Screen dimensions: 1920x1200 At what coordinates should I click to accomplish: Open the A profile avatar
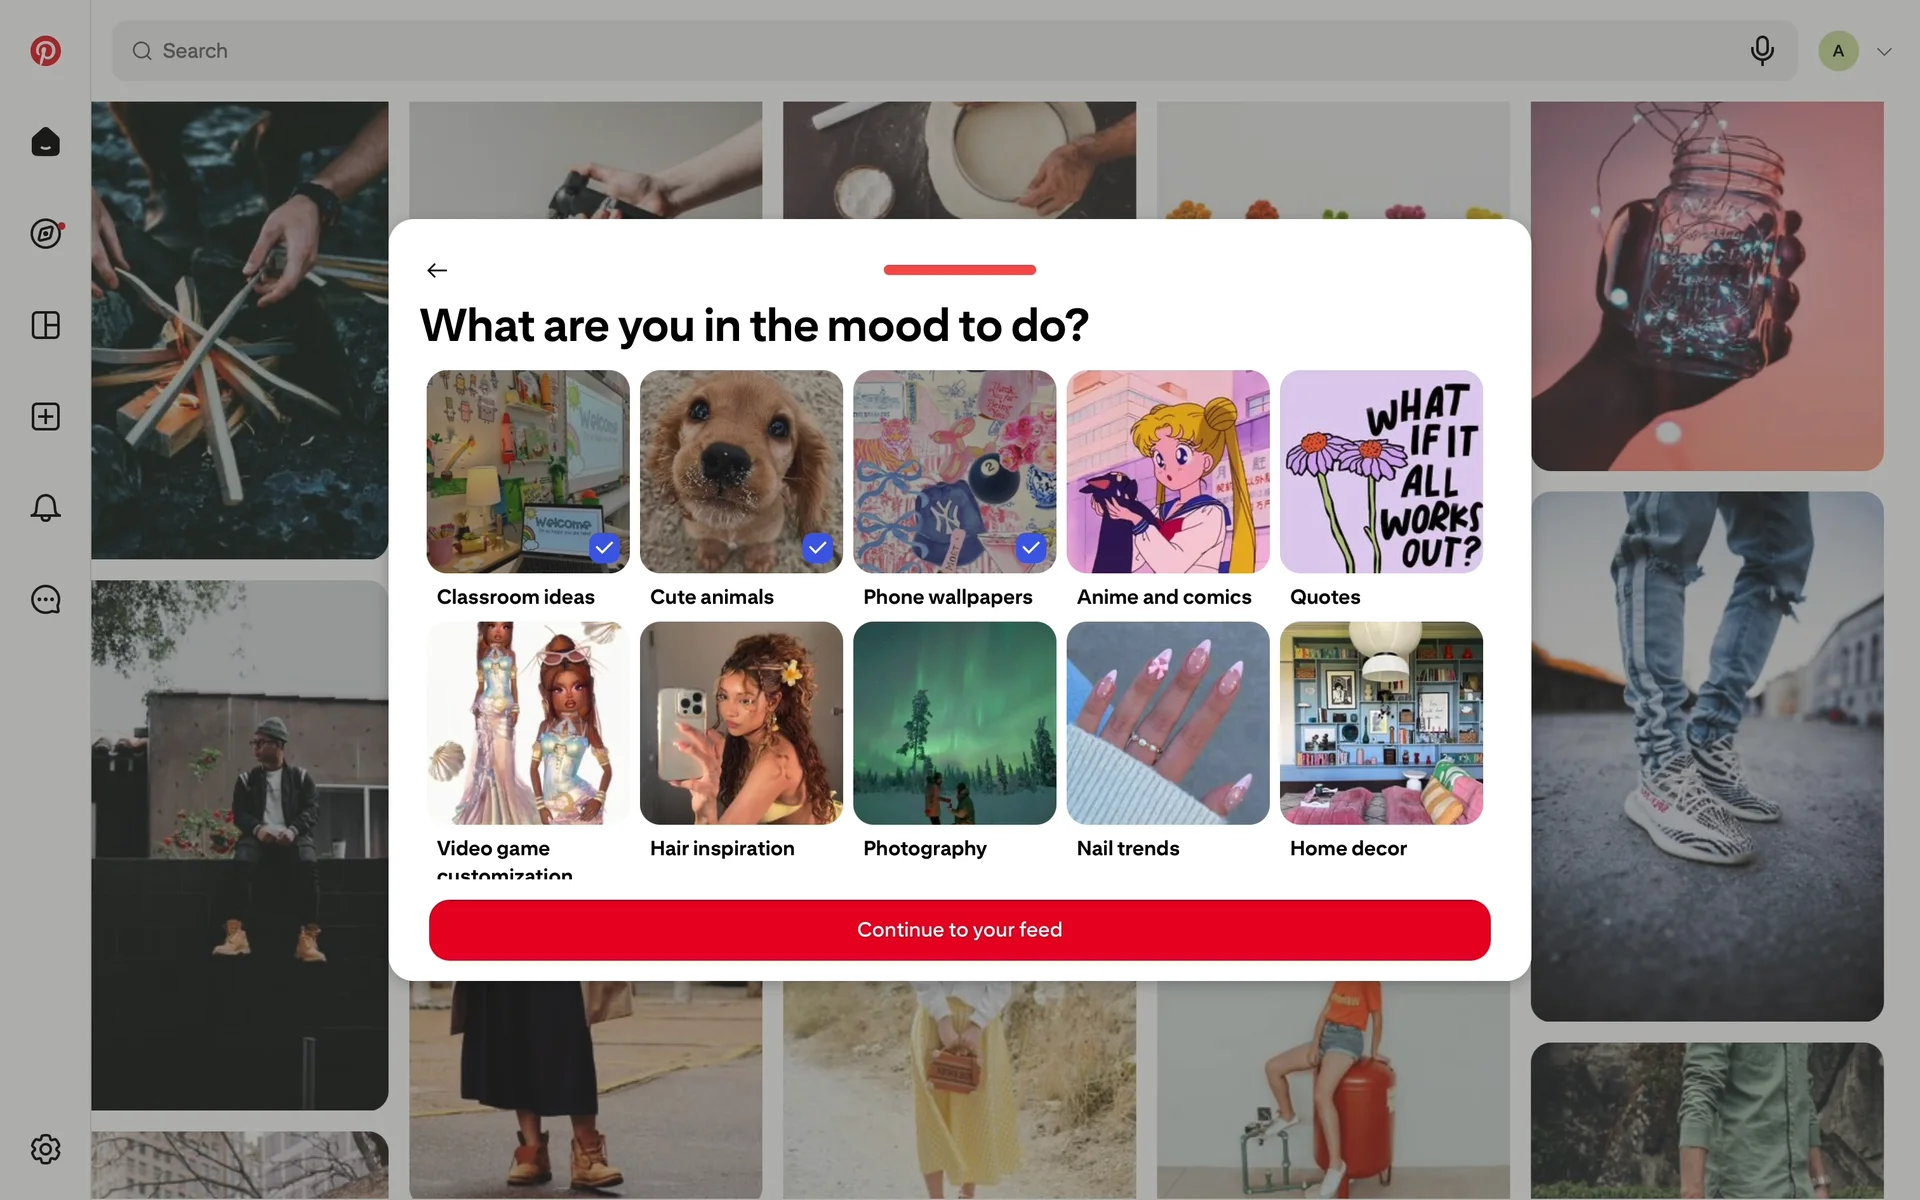click(1838, 51)
